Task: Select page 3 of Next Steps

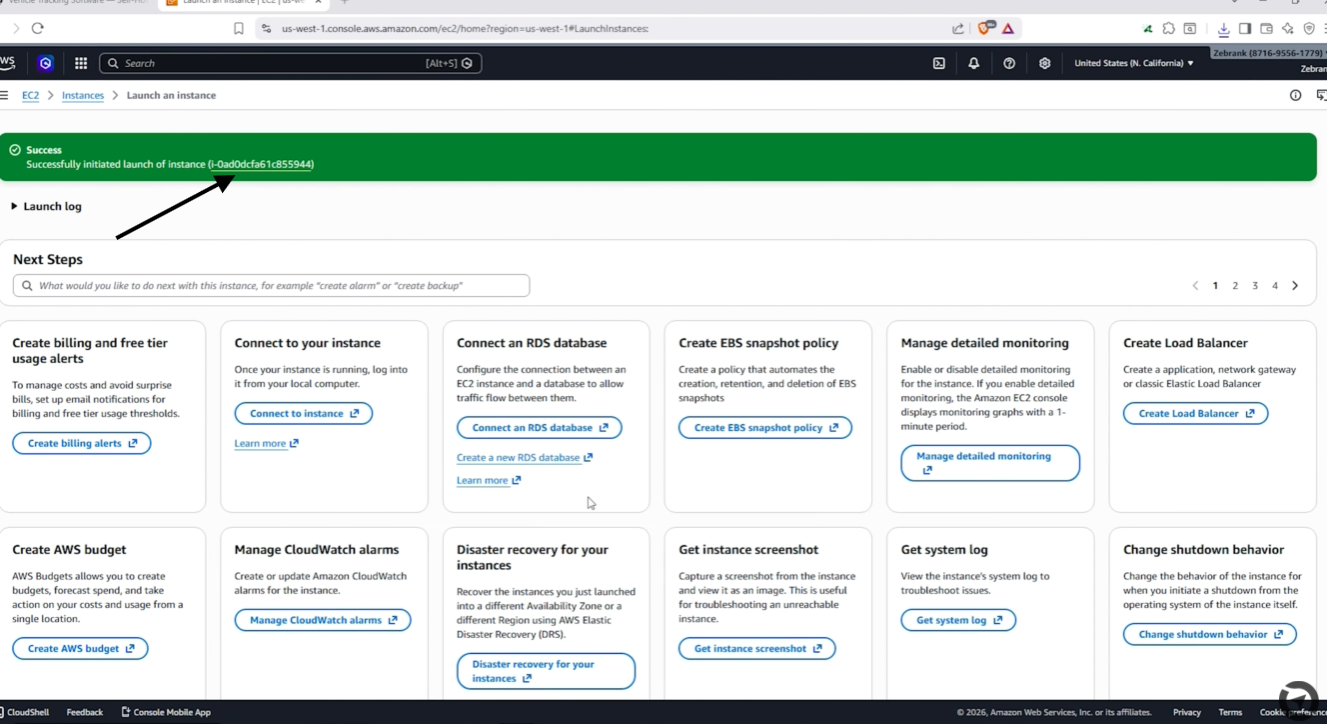Action: point(1255,286)
